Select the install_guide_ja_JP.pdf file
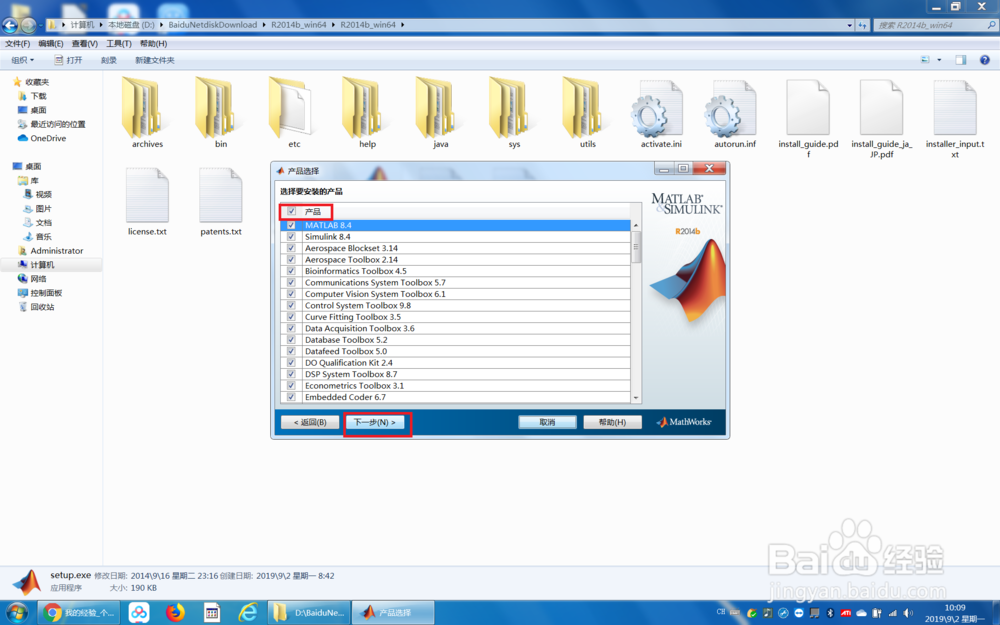The width and height of the screenshot is (1000, 625). [x=881, y=119]
